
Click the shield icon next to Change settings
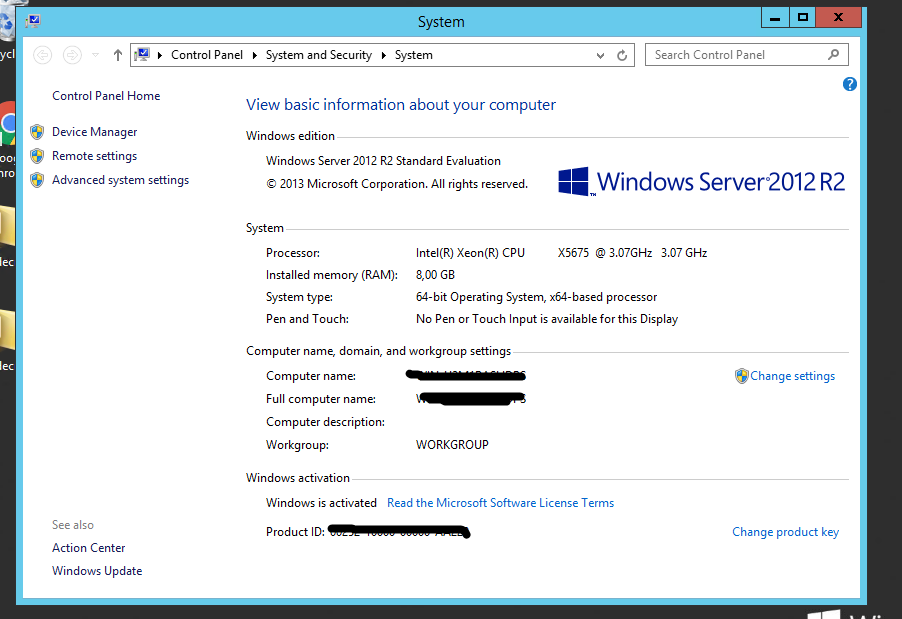(742, 376)
